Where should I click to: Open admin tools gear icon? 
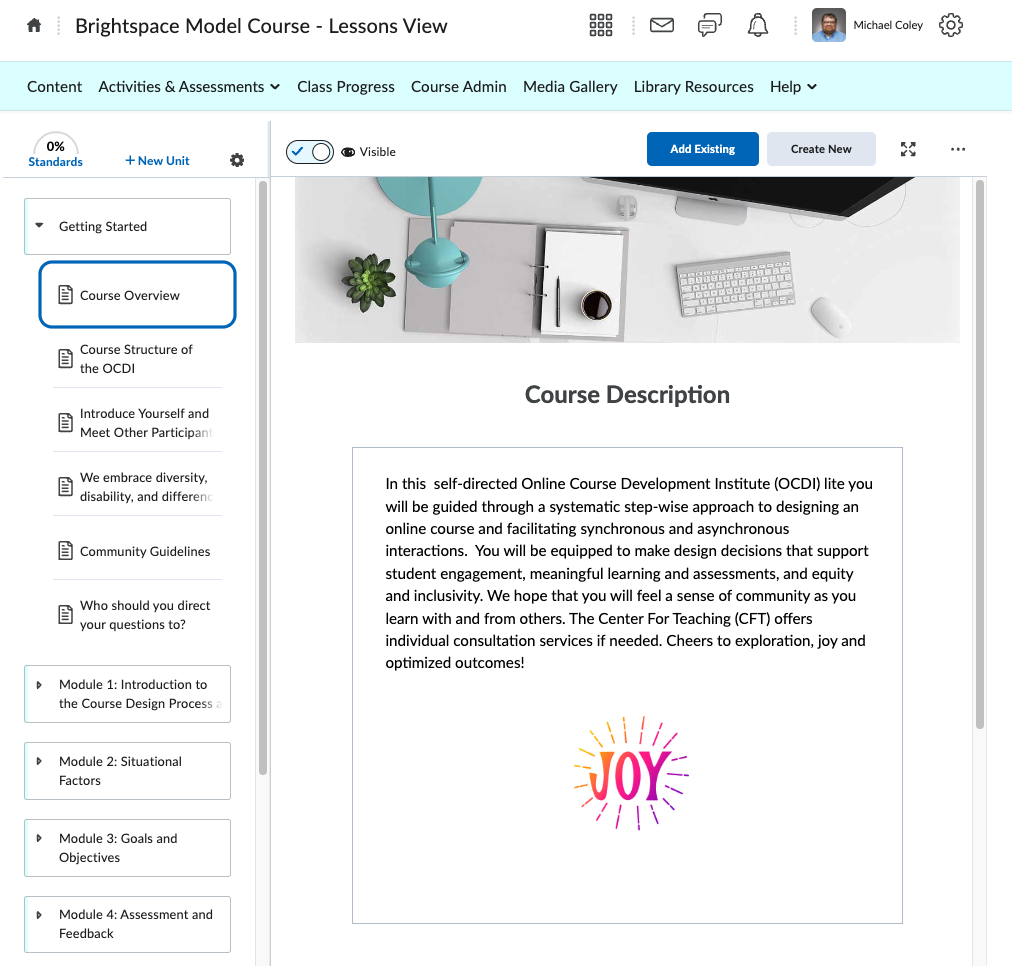coord(951,26)
